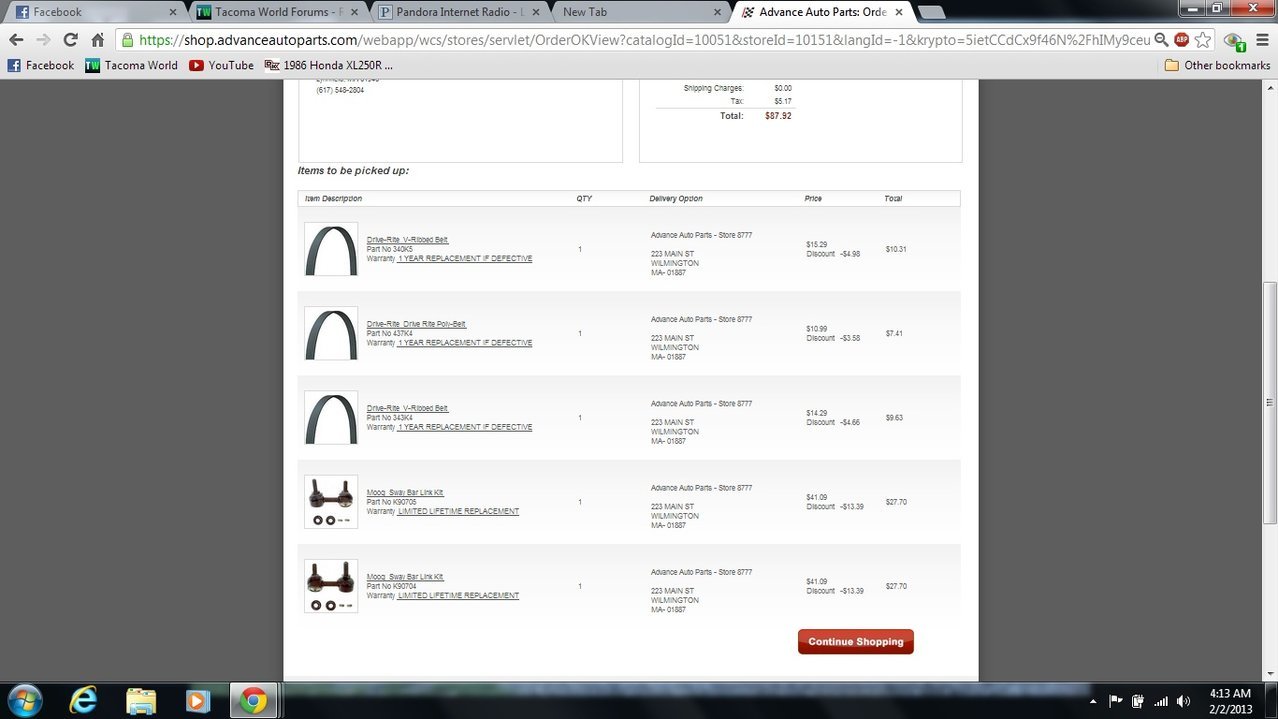Image resolution: width=1278 pixels, height=719 pixels.
Task: Click the Chrome taskbar icon
Action: click(x=253, y=700)
